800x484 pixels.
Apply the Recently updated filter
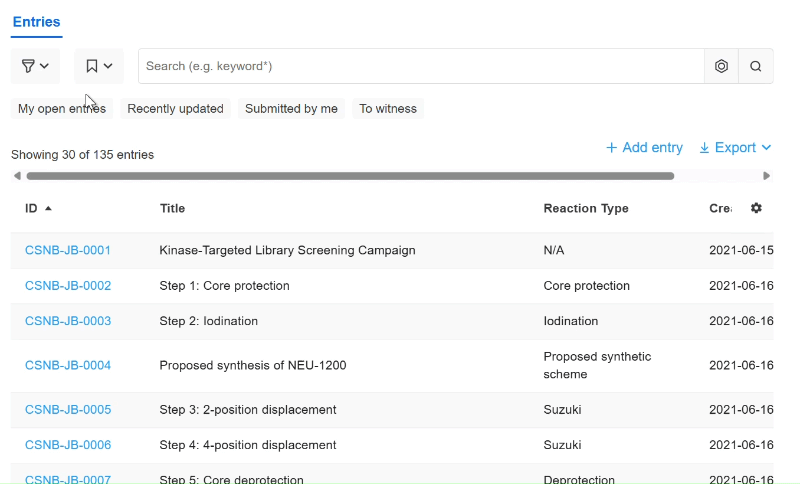175,109
